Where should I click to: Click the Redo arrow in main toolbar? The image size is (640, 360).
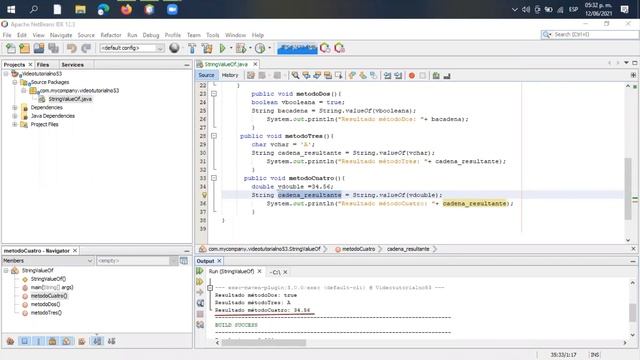[86, 48]
